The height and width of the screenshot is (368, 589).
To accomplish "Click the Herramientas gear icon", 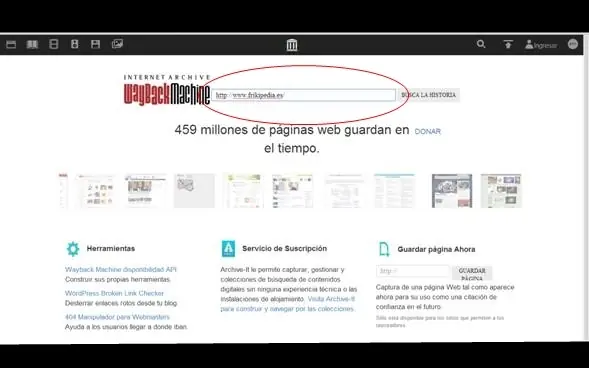I will tap(73, 249).
